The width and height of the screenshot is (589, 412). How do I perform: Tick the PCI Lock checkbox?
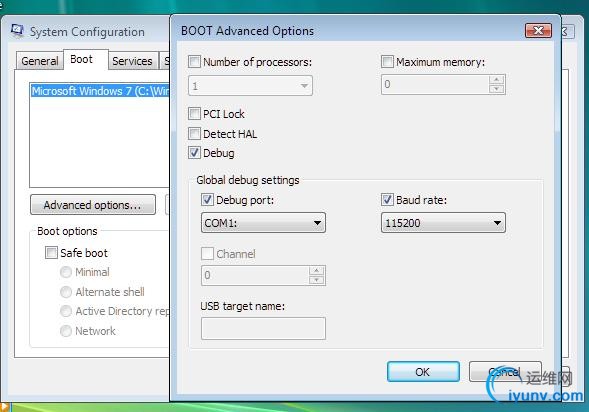[x=194, y=113]
